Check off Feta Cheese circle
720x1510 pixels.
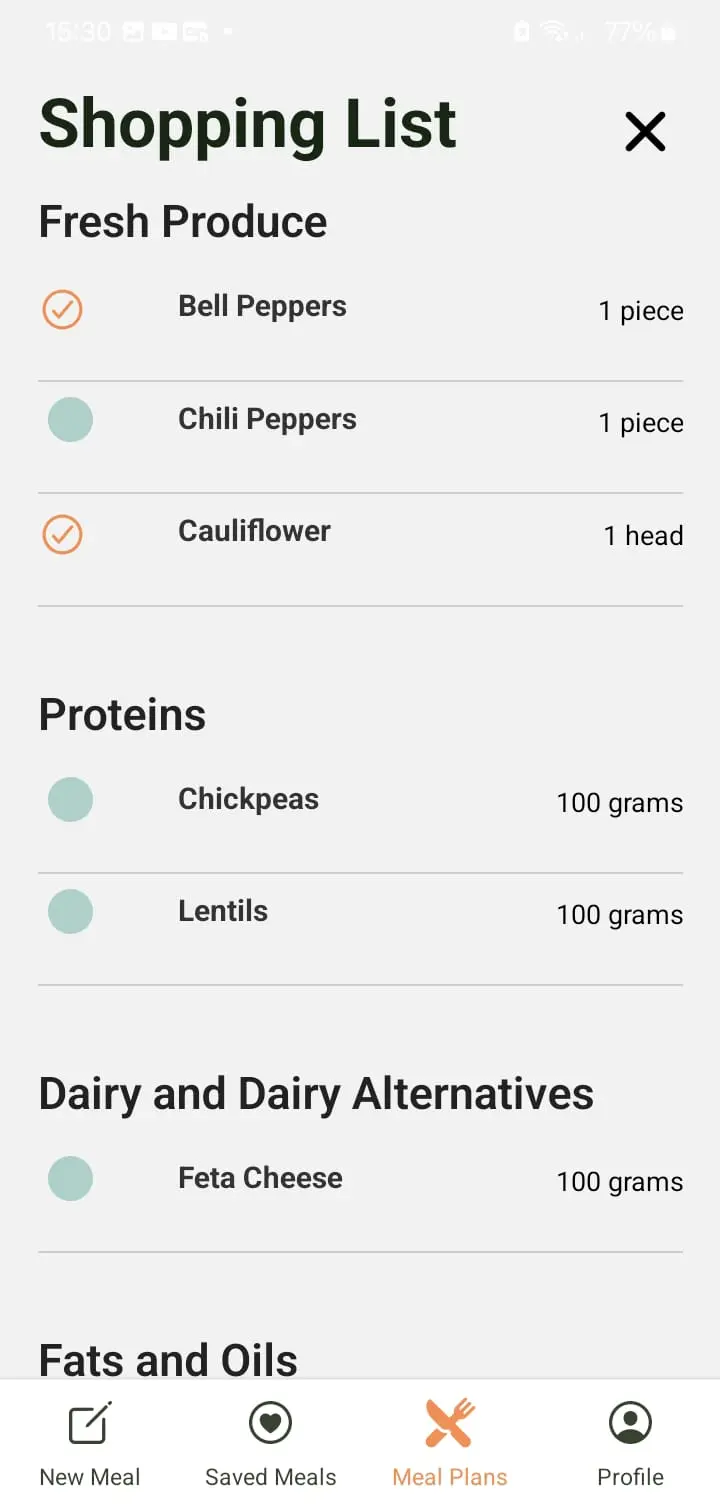click(70, 1179)
